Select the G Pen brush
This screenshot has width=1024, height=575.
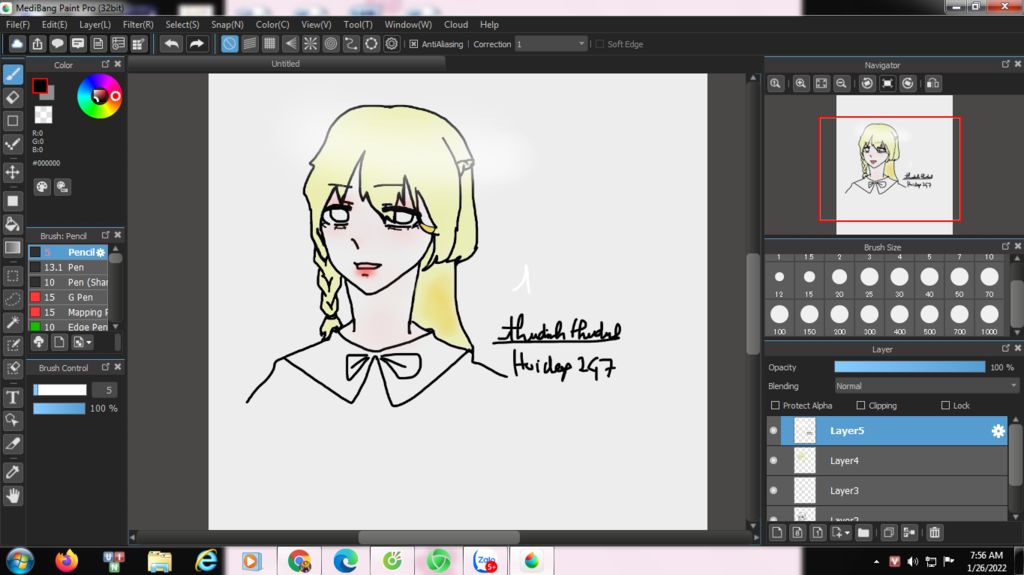pos(69,297)
